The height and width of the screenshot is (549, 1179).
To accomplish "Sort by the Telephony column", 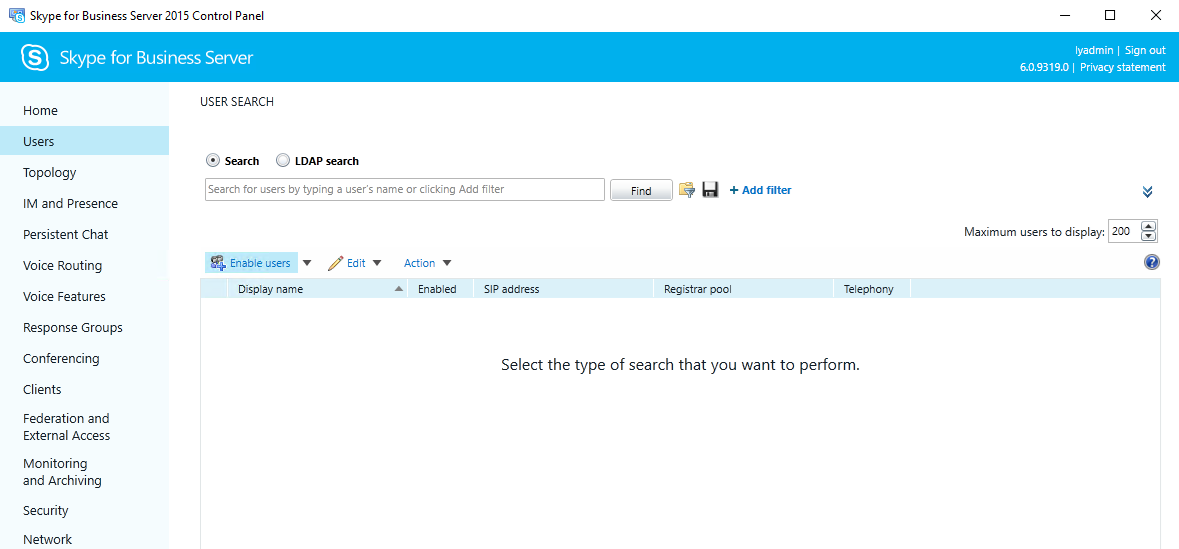I will (x=872, y=289).
